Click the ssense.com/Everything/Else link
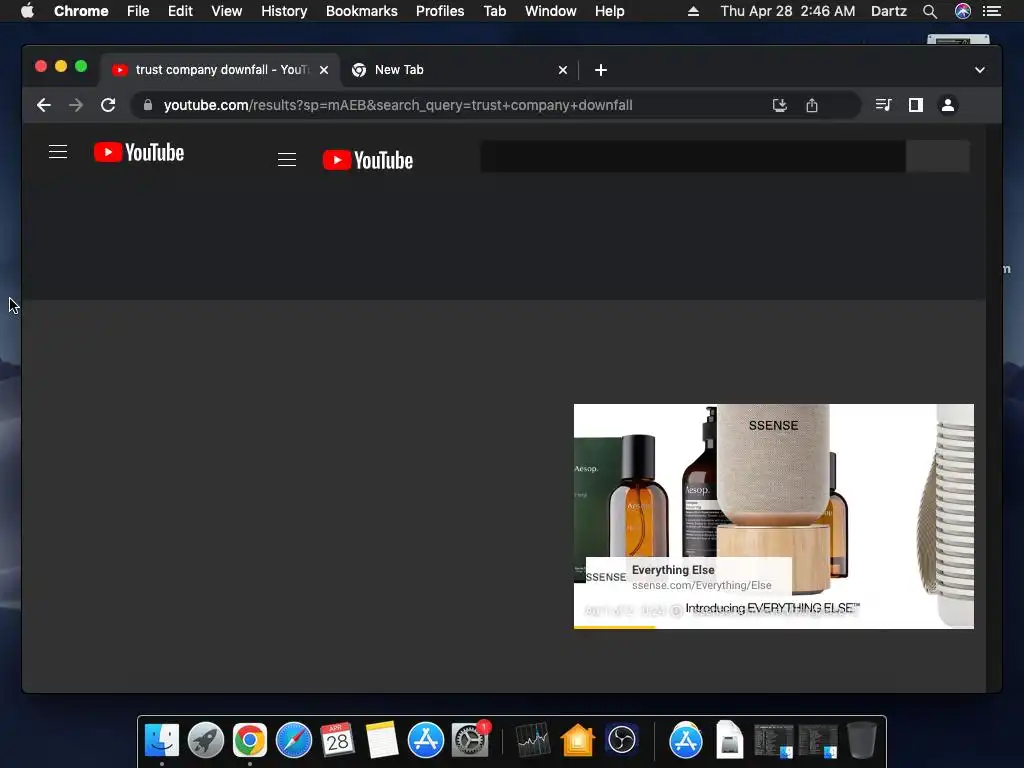The height and width of the screenshot is (768, 1024). point(701,585)
